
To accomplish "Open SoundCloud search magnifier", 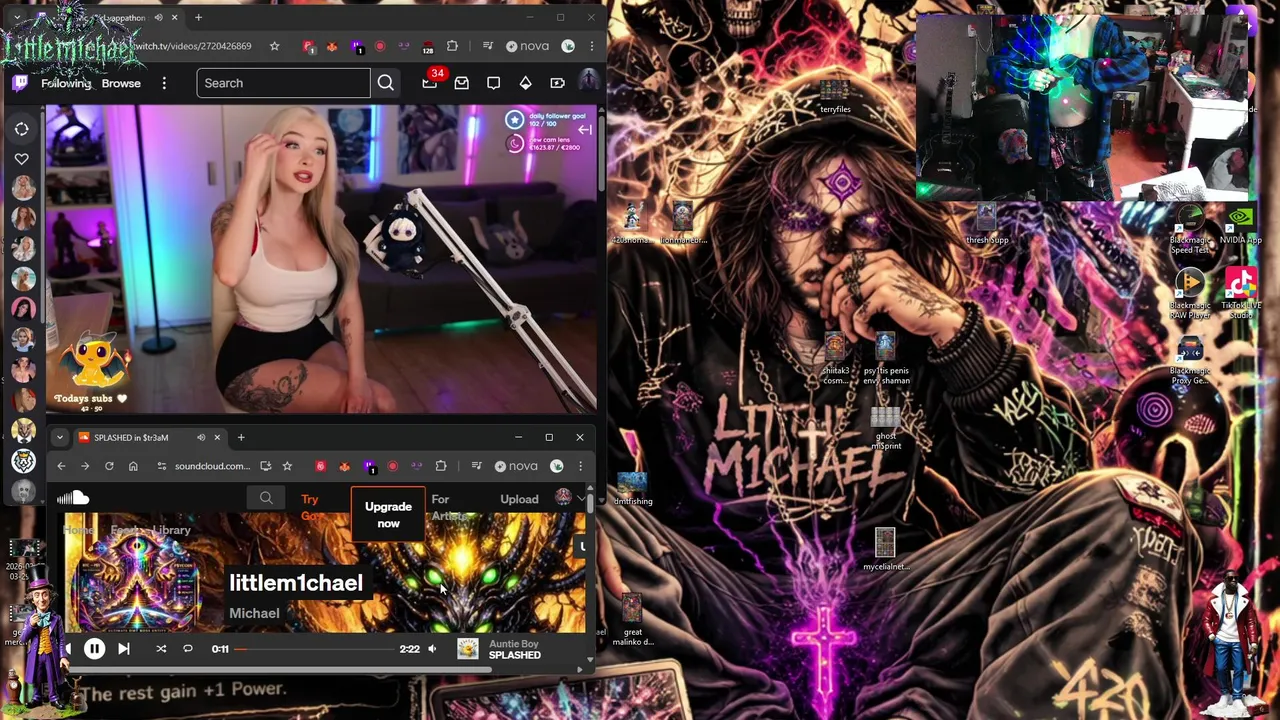I will (266, 498).
